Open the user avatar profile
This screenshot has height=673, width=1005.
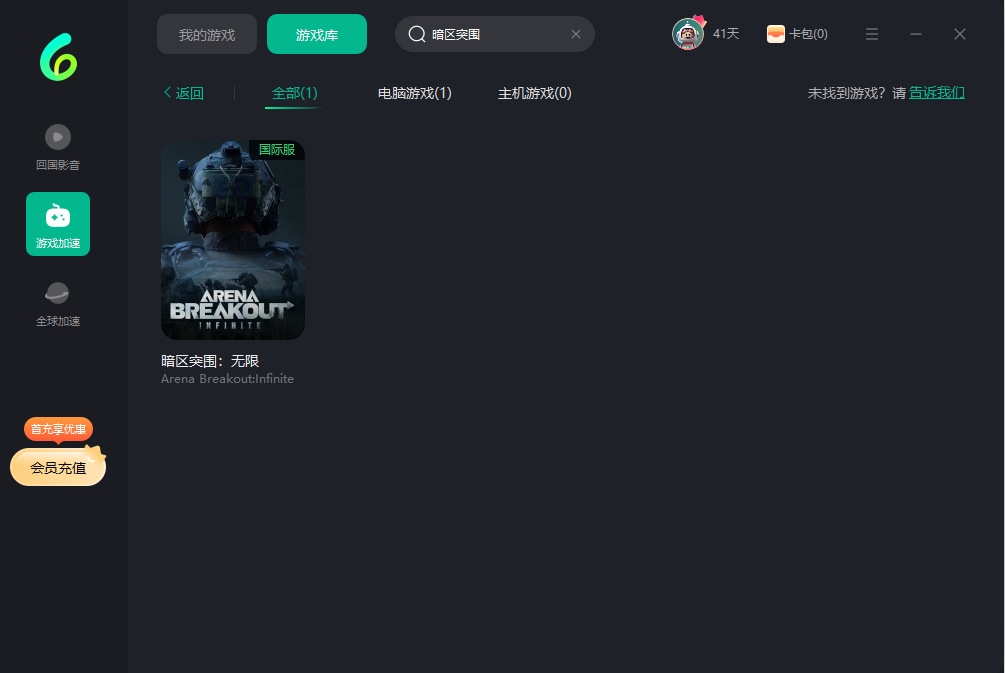tap(688, 34)
